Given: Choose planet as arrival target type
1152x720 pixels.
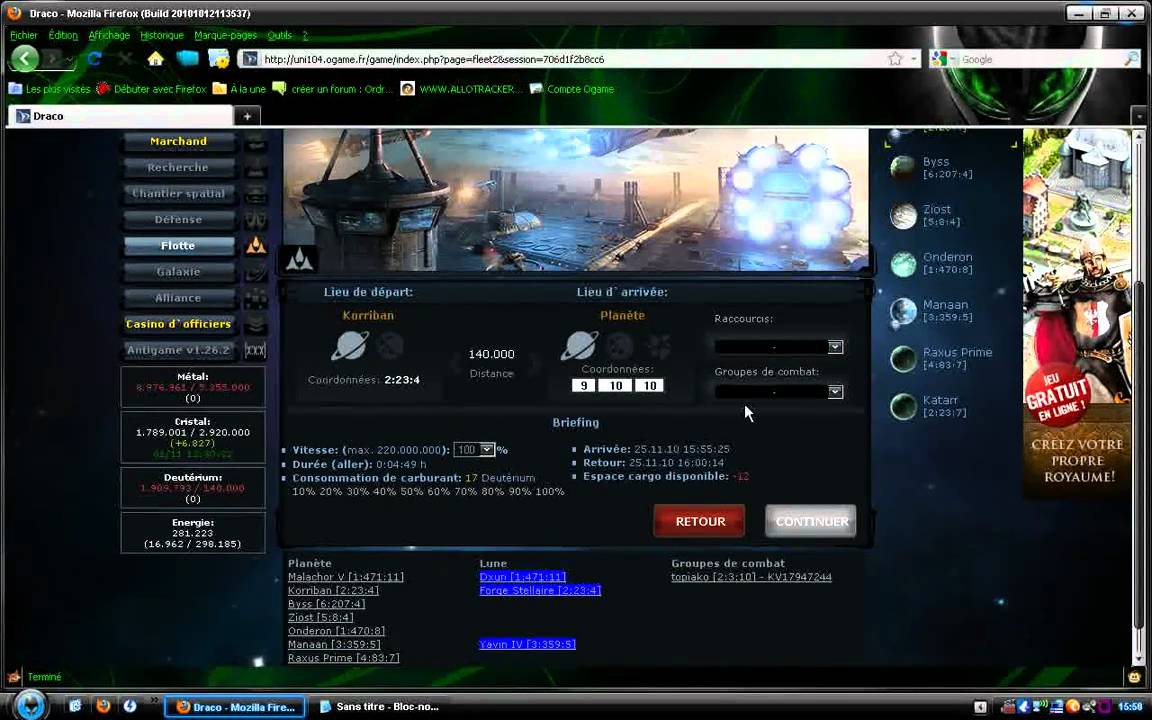Looking at the screenshot, I should click(x=580, y=345).
